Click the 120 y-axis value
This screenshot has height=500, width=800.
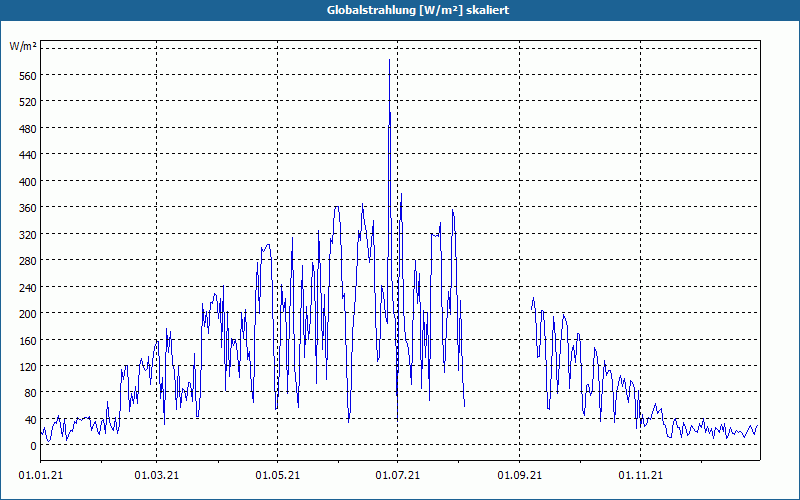click(x=28, y=367)
